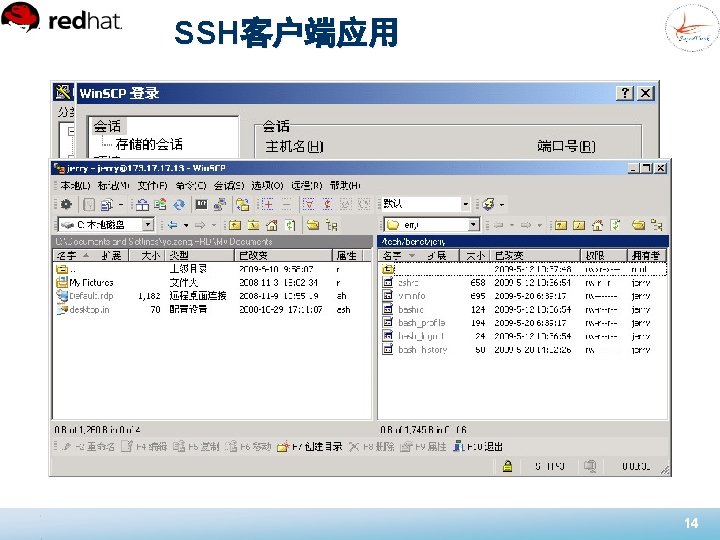Click the blue refresh arrows toolbar icon
This screenshot has width=720, height=540.
point(179,204)
